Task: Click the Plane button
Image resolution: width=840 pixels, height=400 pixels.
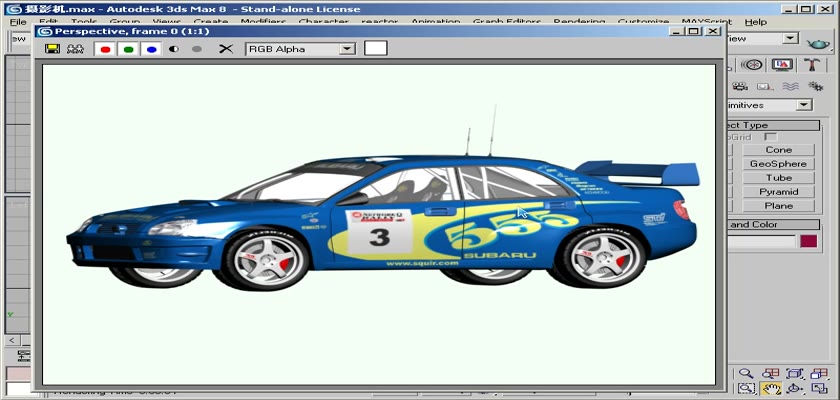Action: [x=778, y=206]
